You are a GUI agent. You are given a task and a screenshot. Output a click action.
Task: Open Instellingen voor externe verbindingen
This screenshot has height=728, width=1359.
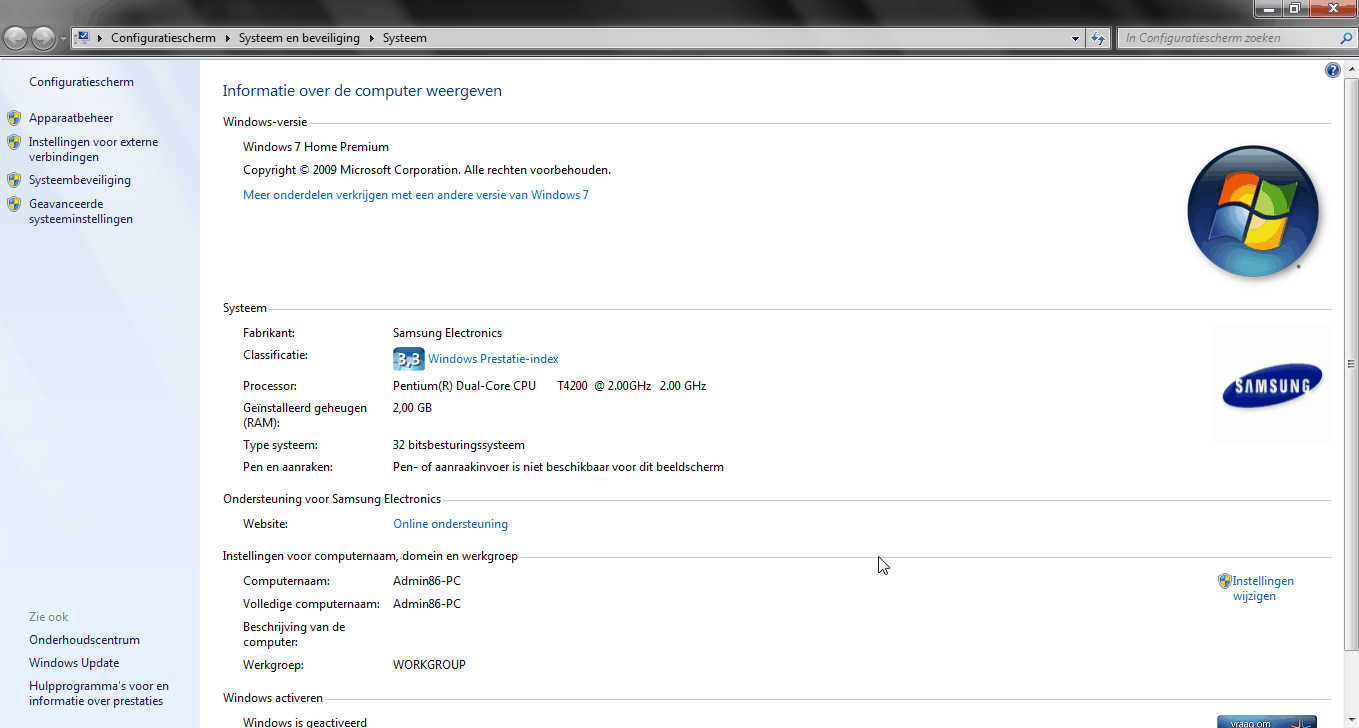[93, 149]
